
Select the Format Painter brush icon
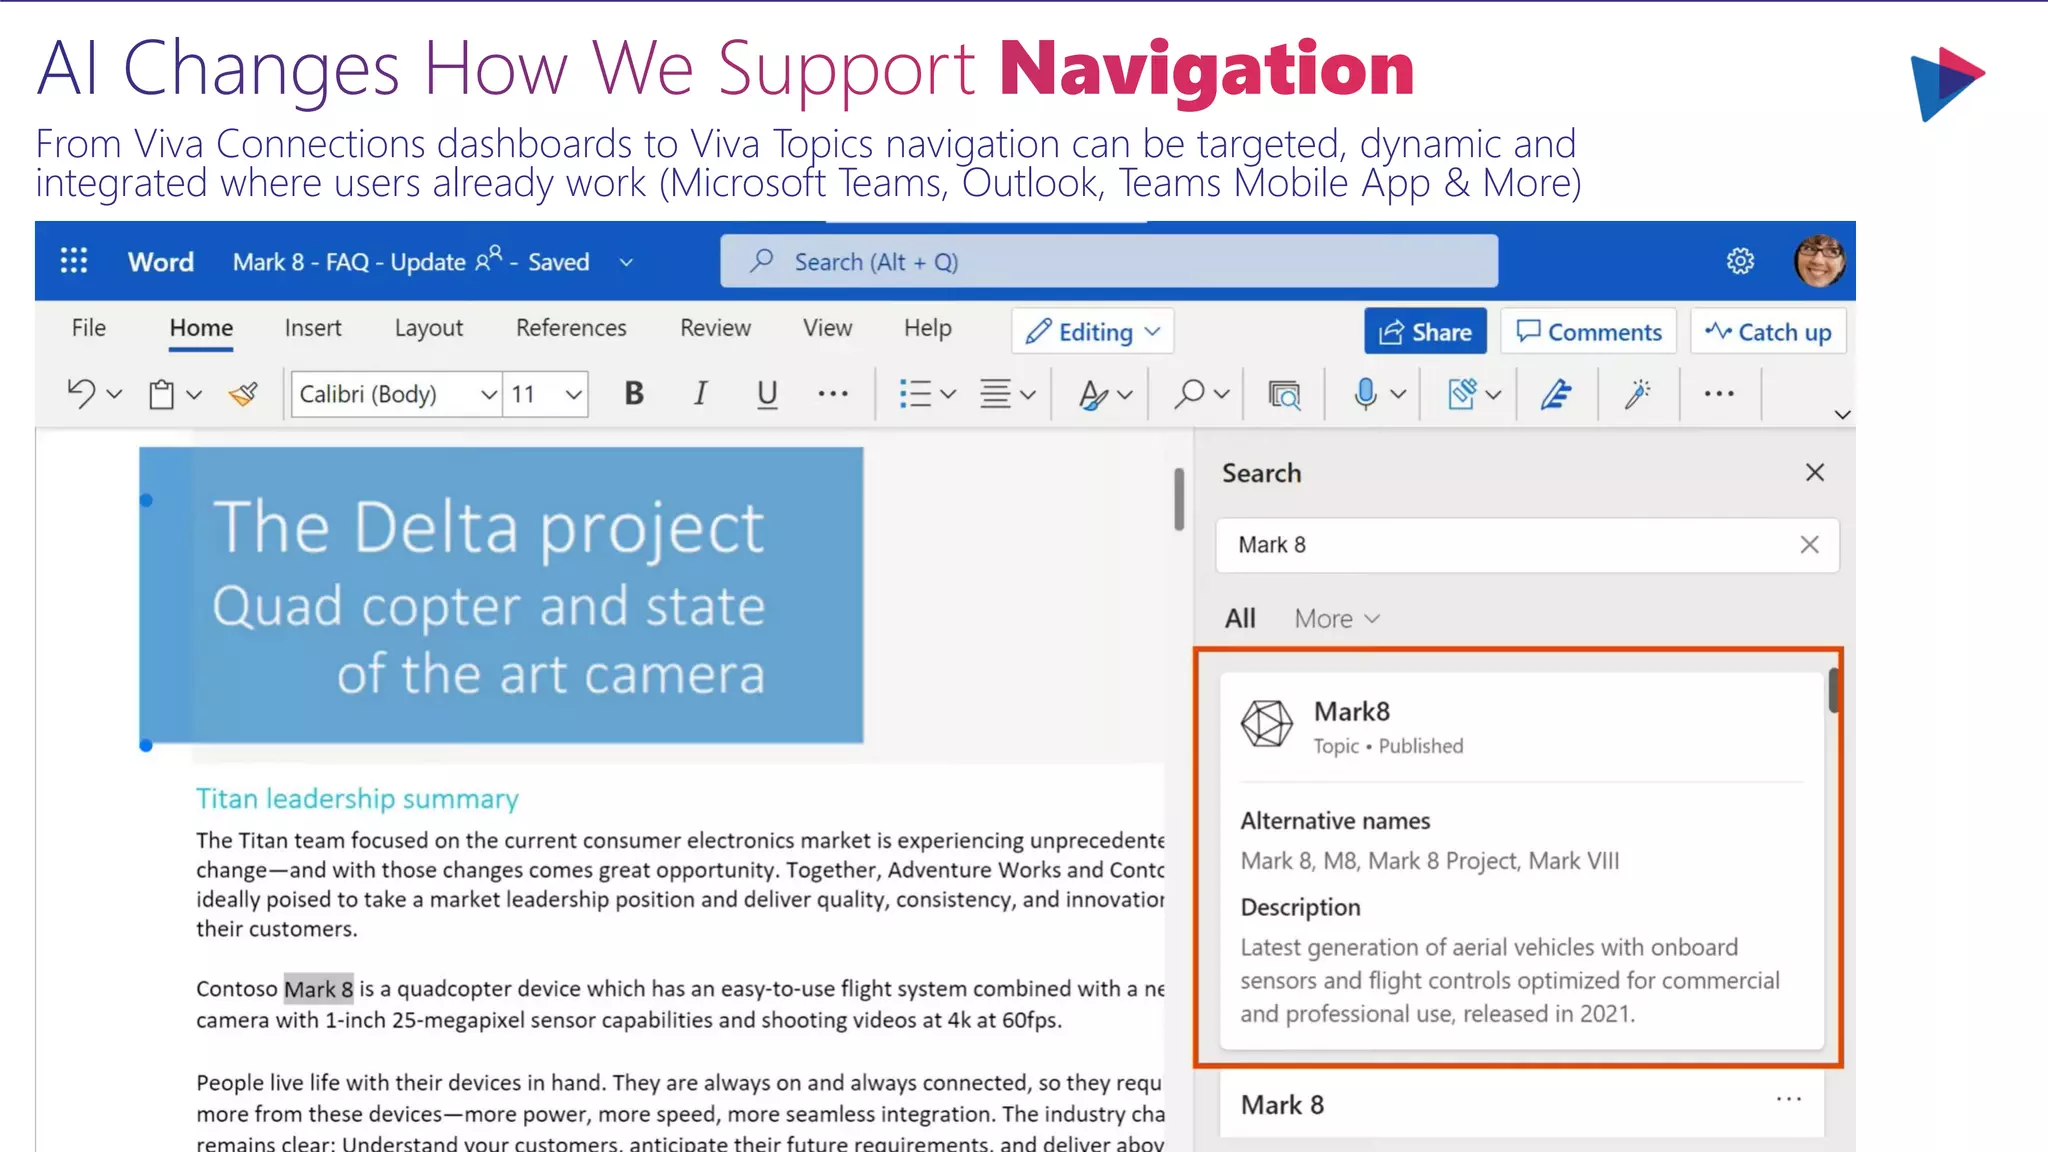pos(243,394)
